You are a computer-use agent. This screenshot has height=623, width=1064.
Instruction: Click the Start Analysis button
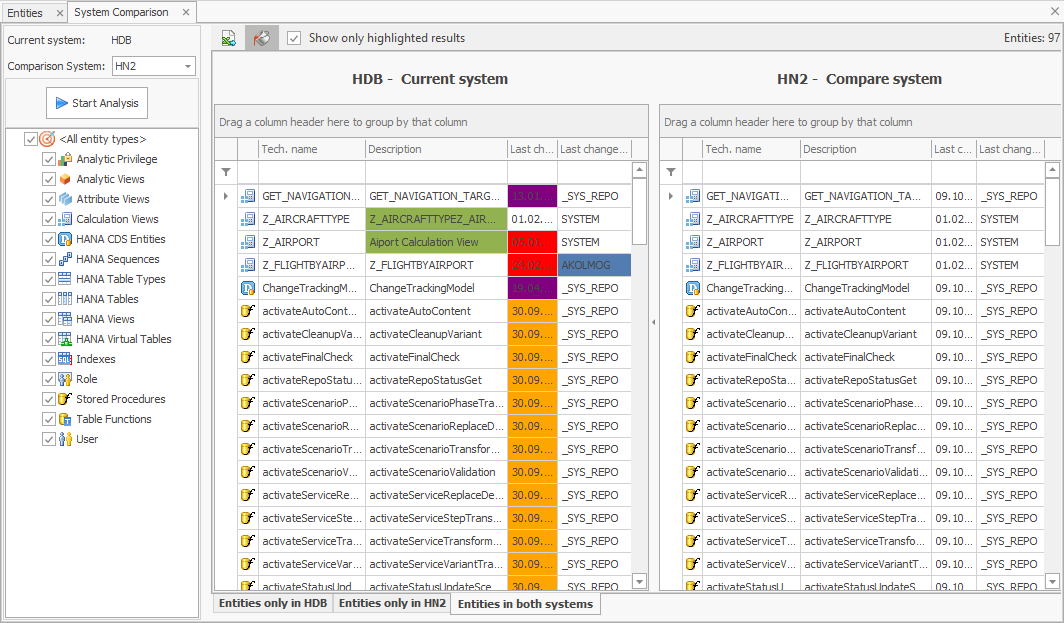[97, 103]
